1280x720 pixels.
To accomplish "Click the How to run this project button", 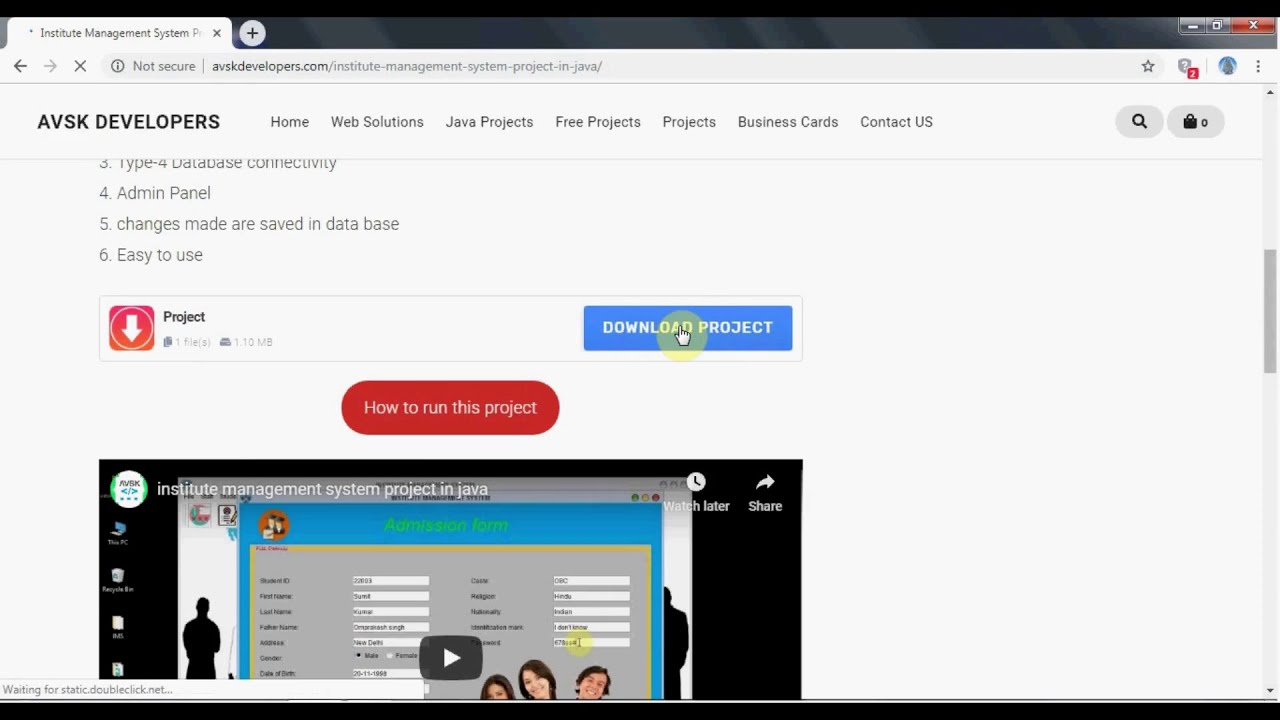I will point(450,407).
